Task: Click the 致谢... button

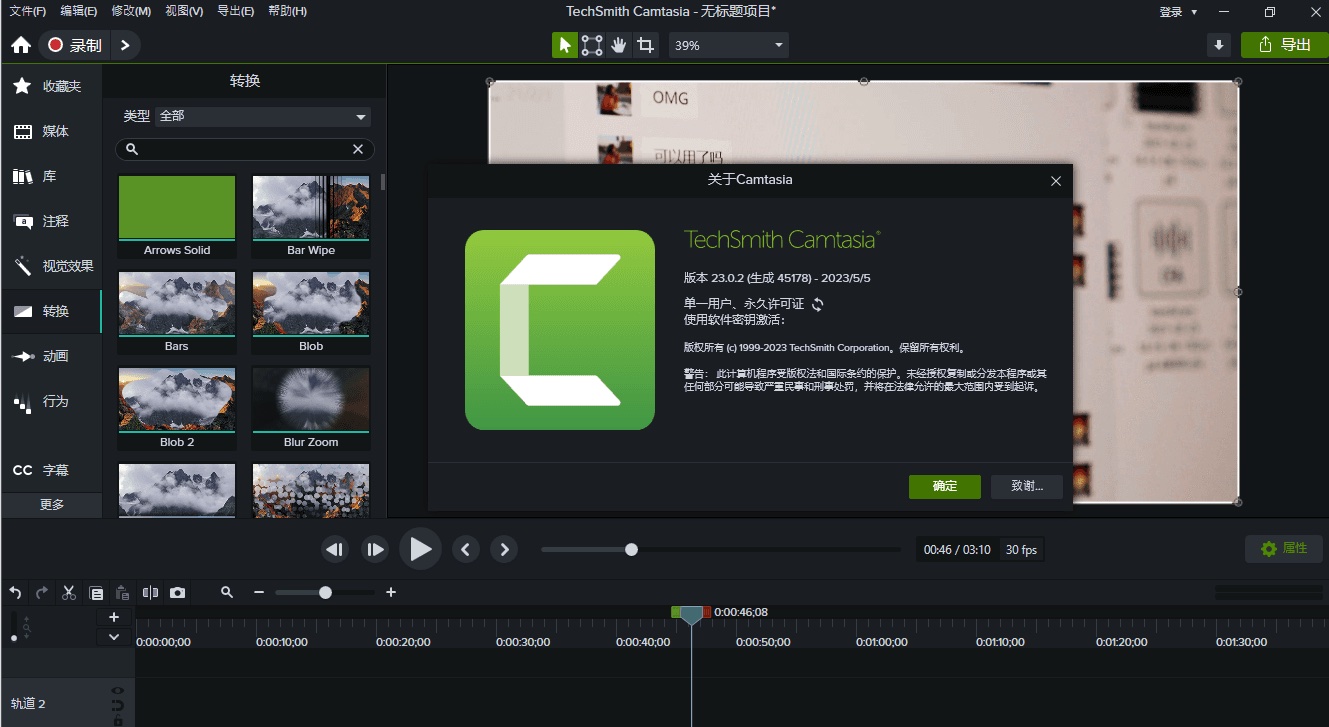Action: [x=1026, y=487]
